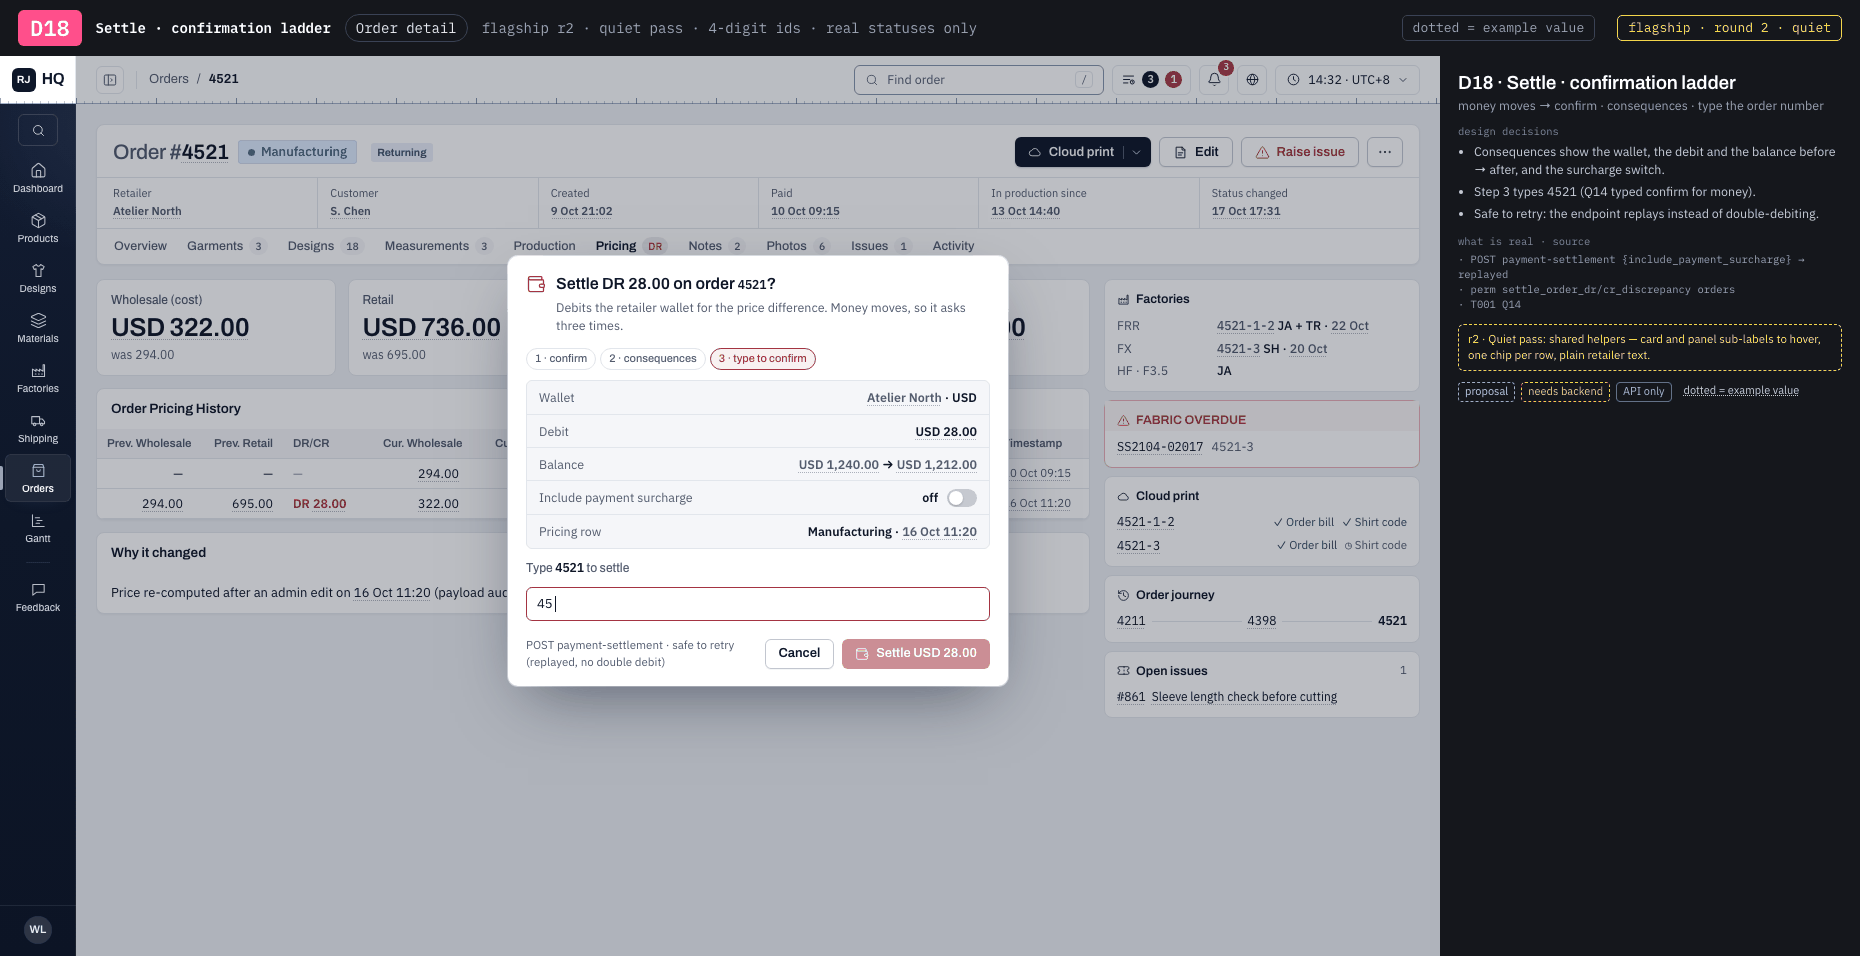
Task: Open the globe language icon
Action: click(x=1252, y=79)
